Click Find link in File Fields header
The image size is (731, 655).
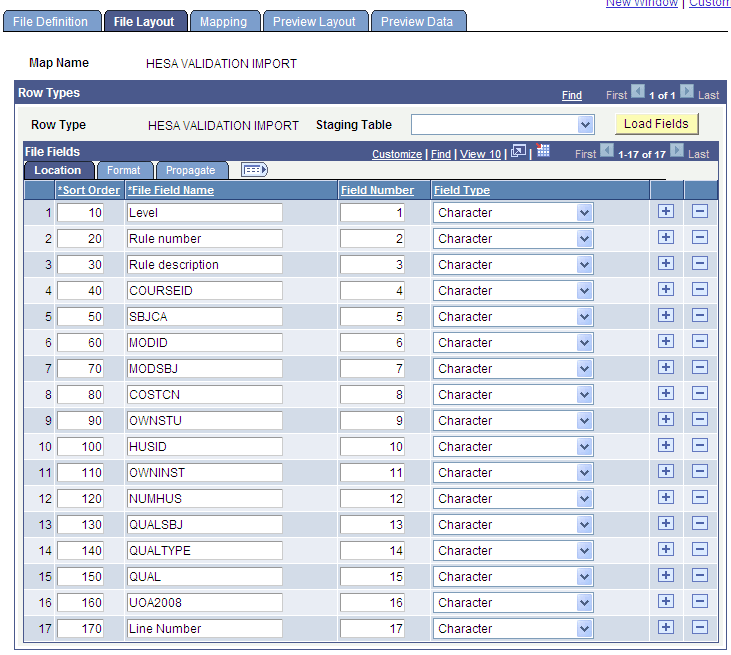coord(441,154)
